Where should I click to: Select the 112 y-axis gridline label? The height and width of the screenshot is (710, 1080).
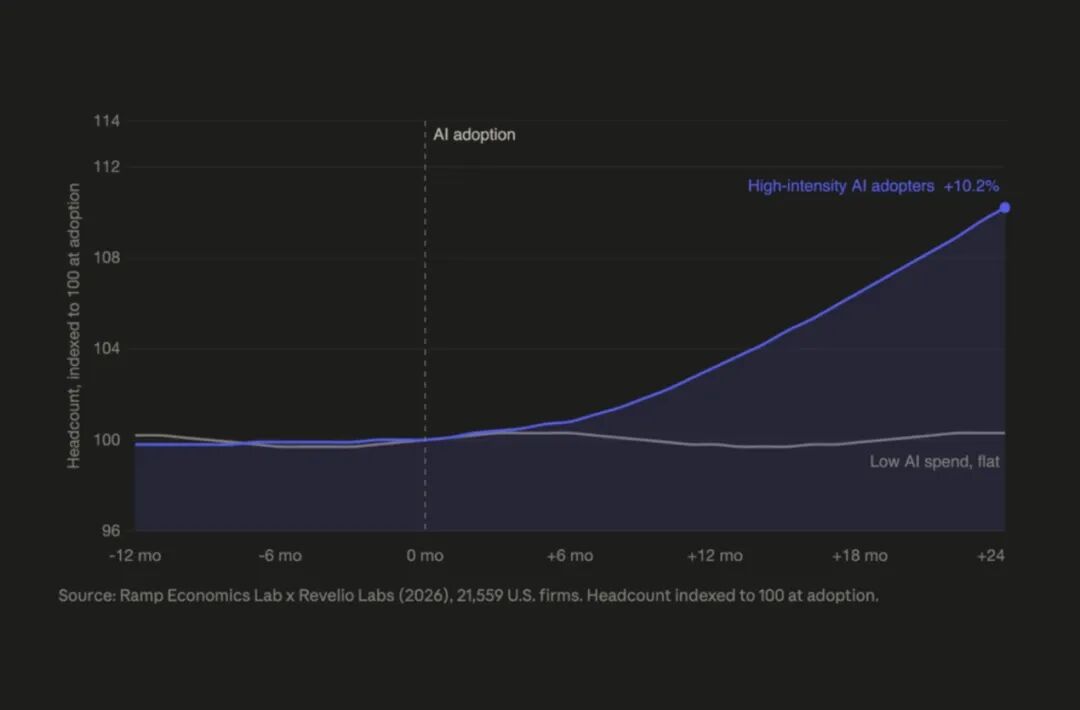[x=107, y=167]
